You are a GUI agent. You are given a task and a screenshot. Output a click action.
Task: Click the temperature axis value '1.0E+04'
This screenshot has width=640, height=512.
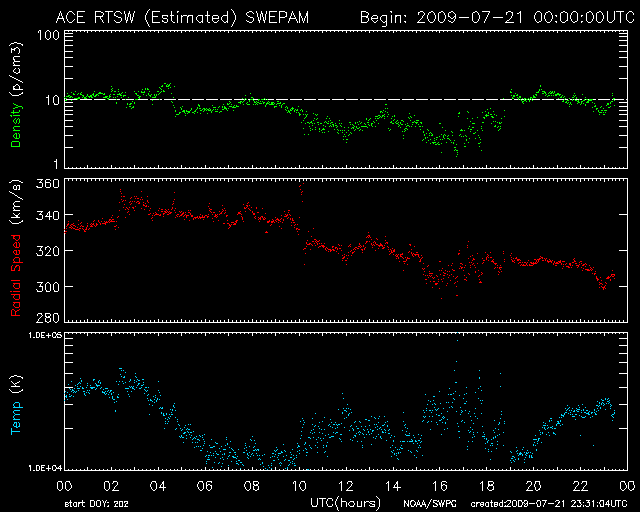(x=45, y=468)
